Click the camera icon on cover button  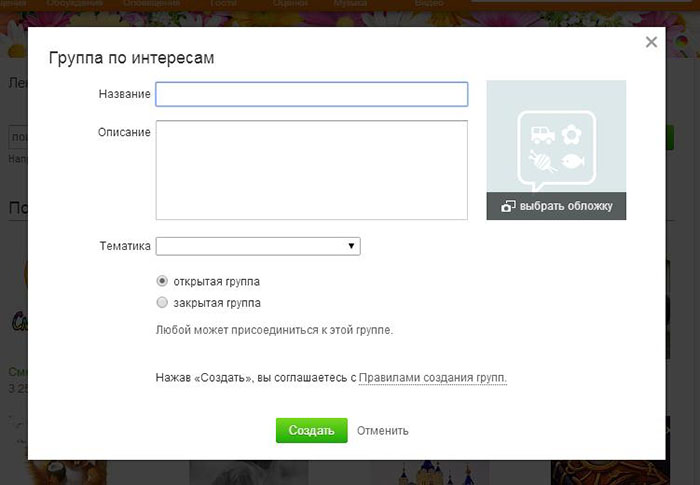pyautogui.click(x=508, y=206)
